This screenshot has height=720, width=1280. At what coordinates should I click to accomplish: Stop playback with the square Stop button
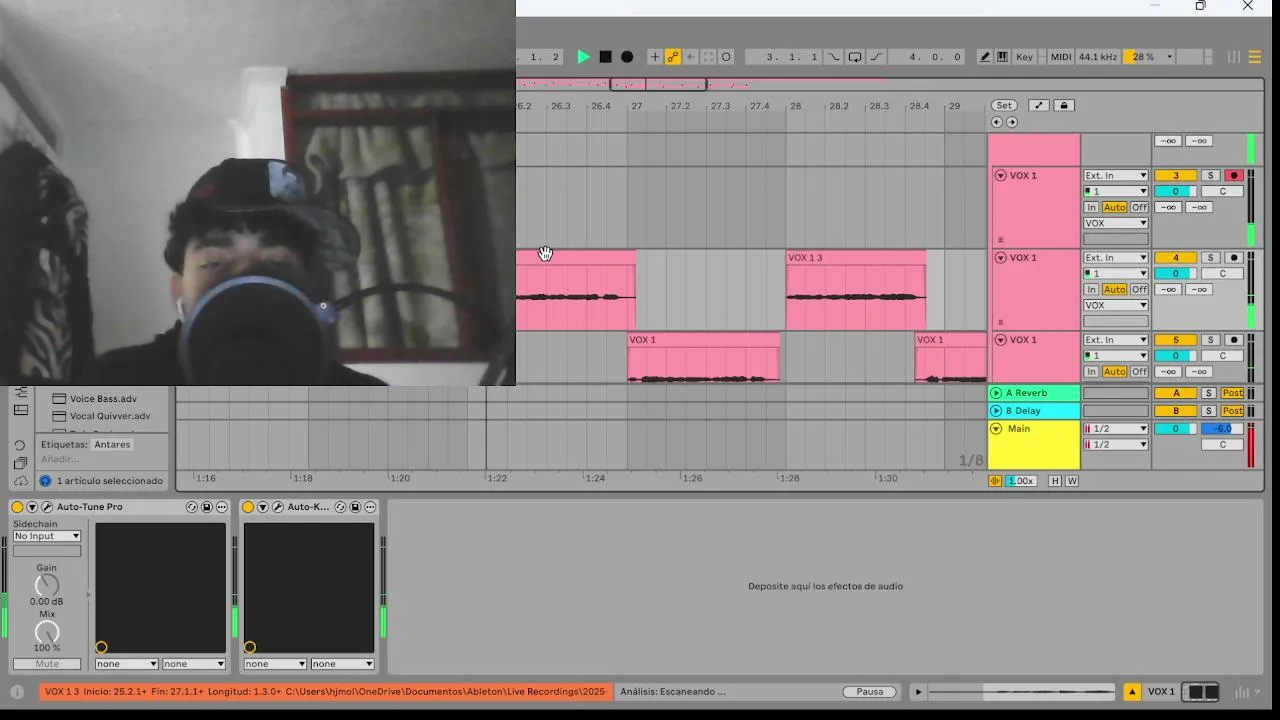pyautogui.click(x=605, y=57)
